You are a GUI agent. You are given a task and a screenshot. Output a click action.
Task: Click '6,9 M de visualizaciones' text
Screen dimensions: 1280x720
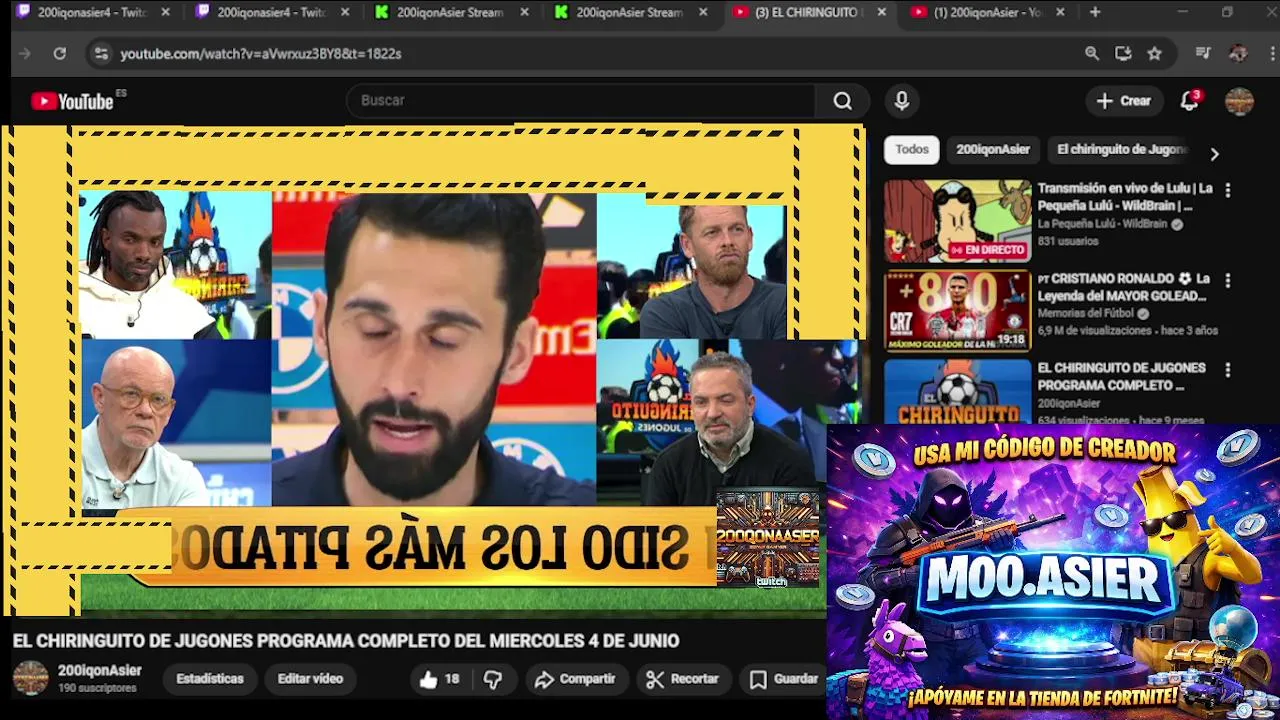pos(1094,330)
